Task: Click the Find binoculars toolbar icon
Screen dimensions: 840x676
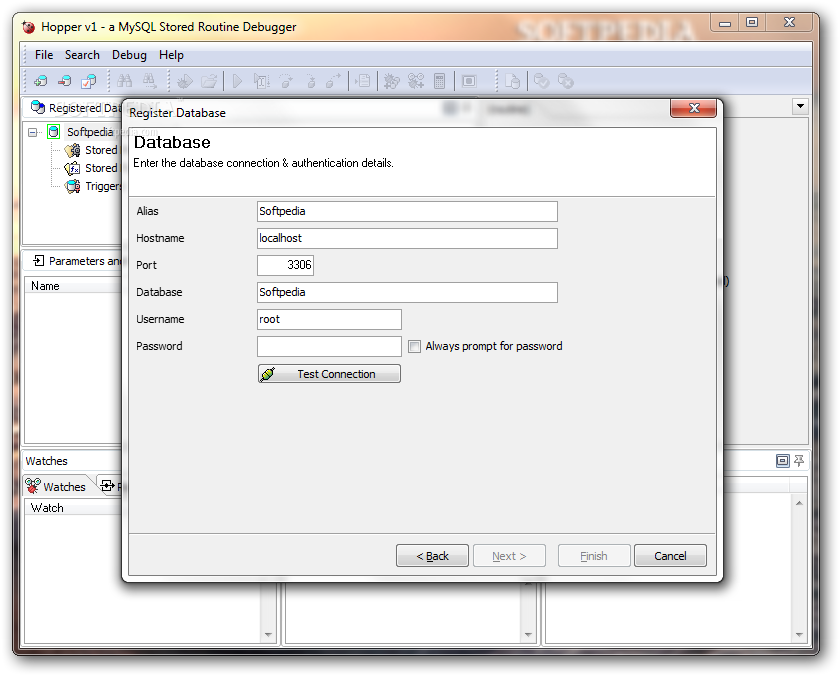Action: 125,81
